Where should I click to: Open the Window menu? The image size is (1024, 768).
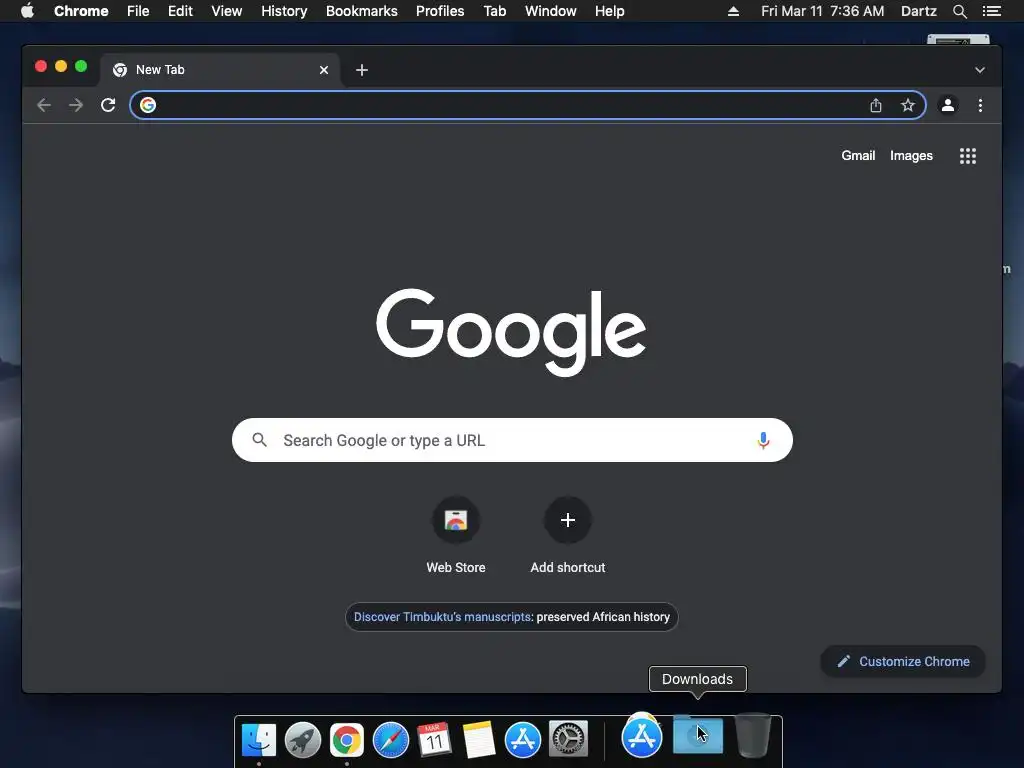point(551,11)
